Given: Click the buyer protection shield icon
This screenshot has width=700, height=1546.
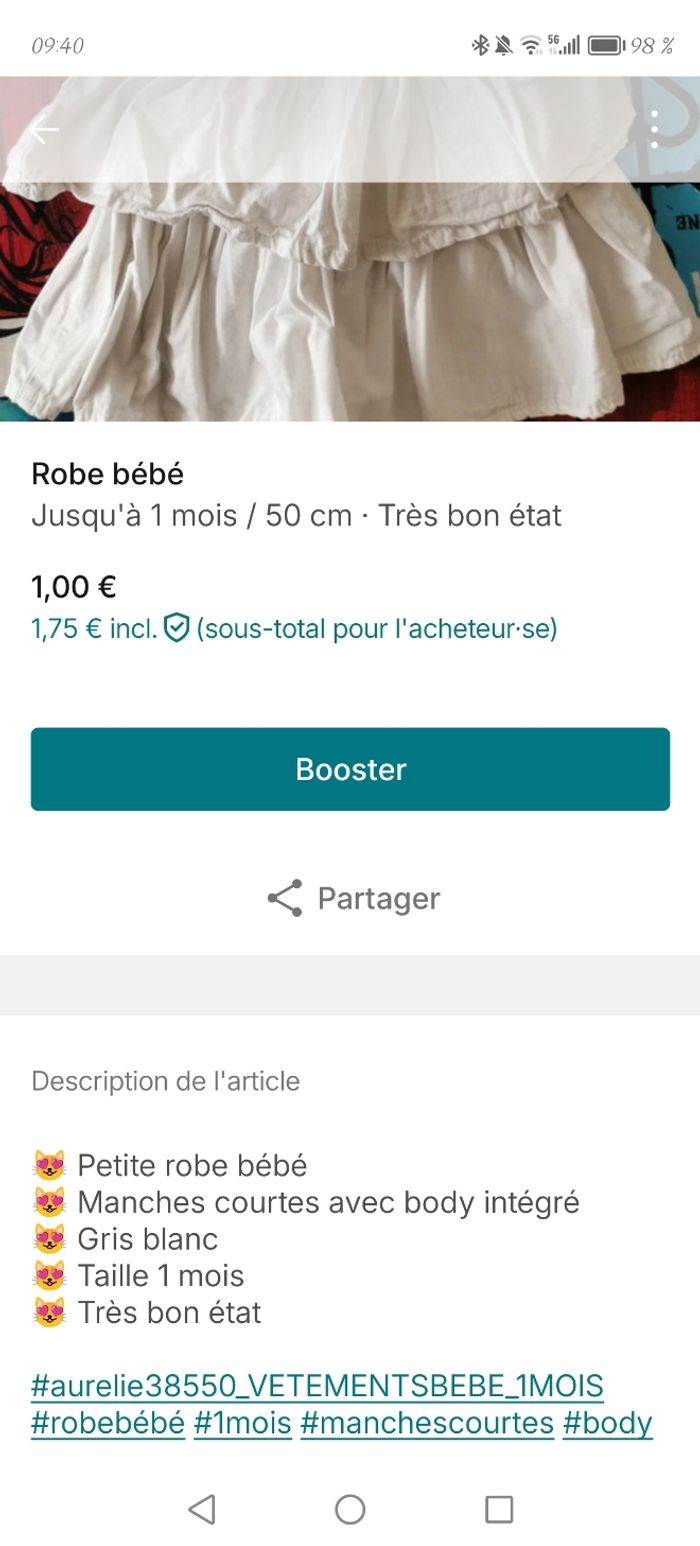Looking at the screenshot, I should (x=175, y=629).
